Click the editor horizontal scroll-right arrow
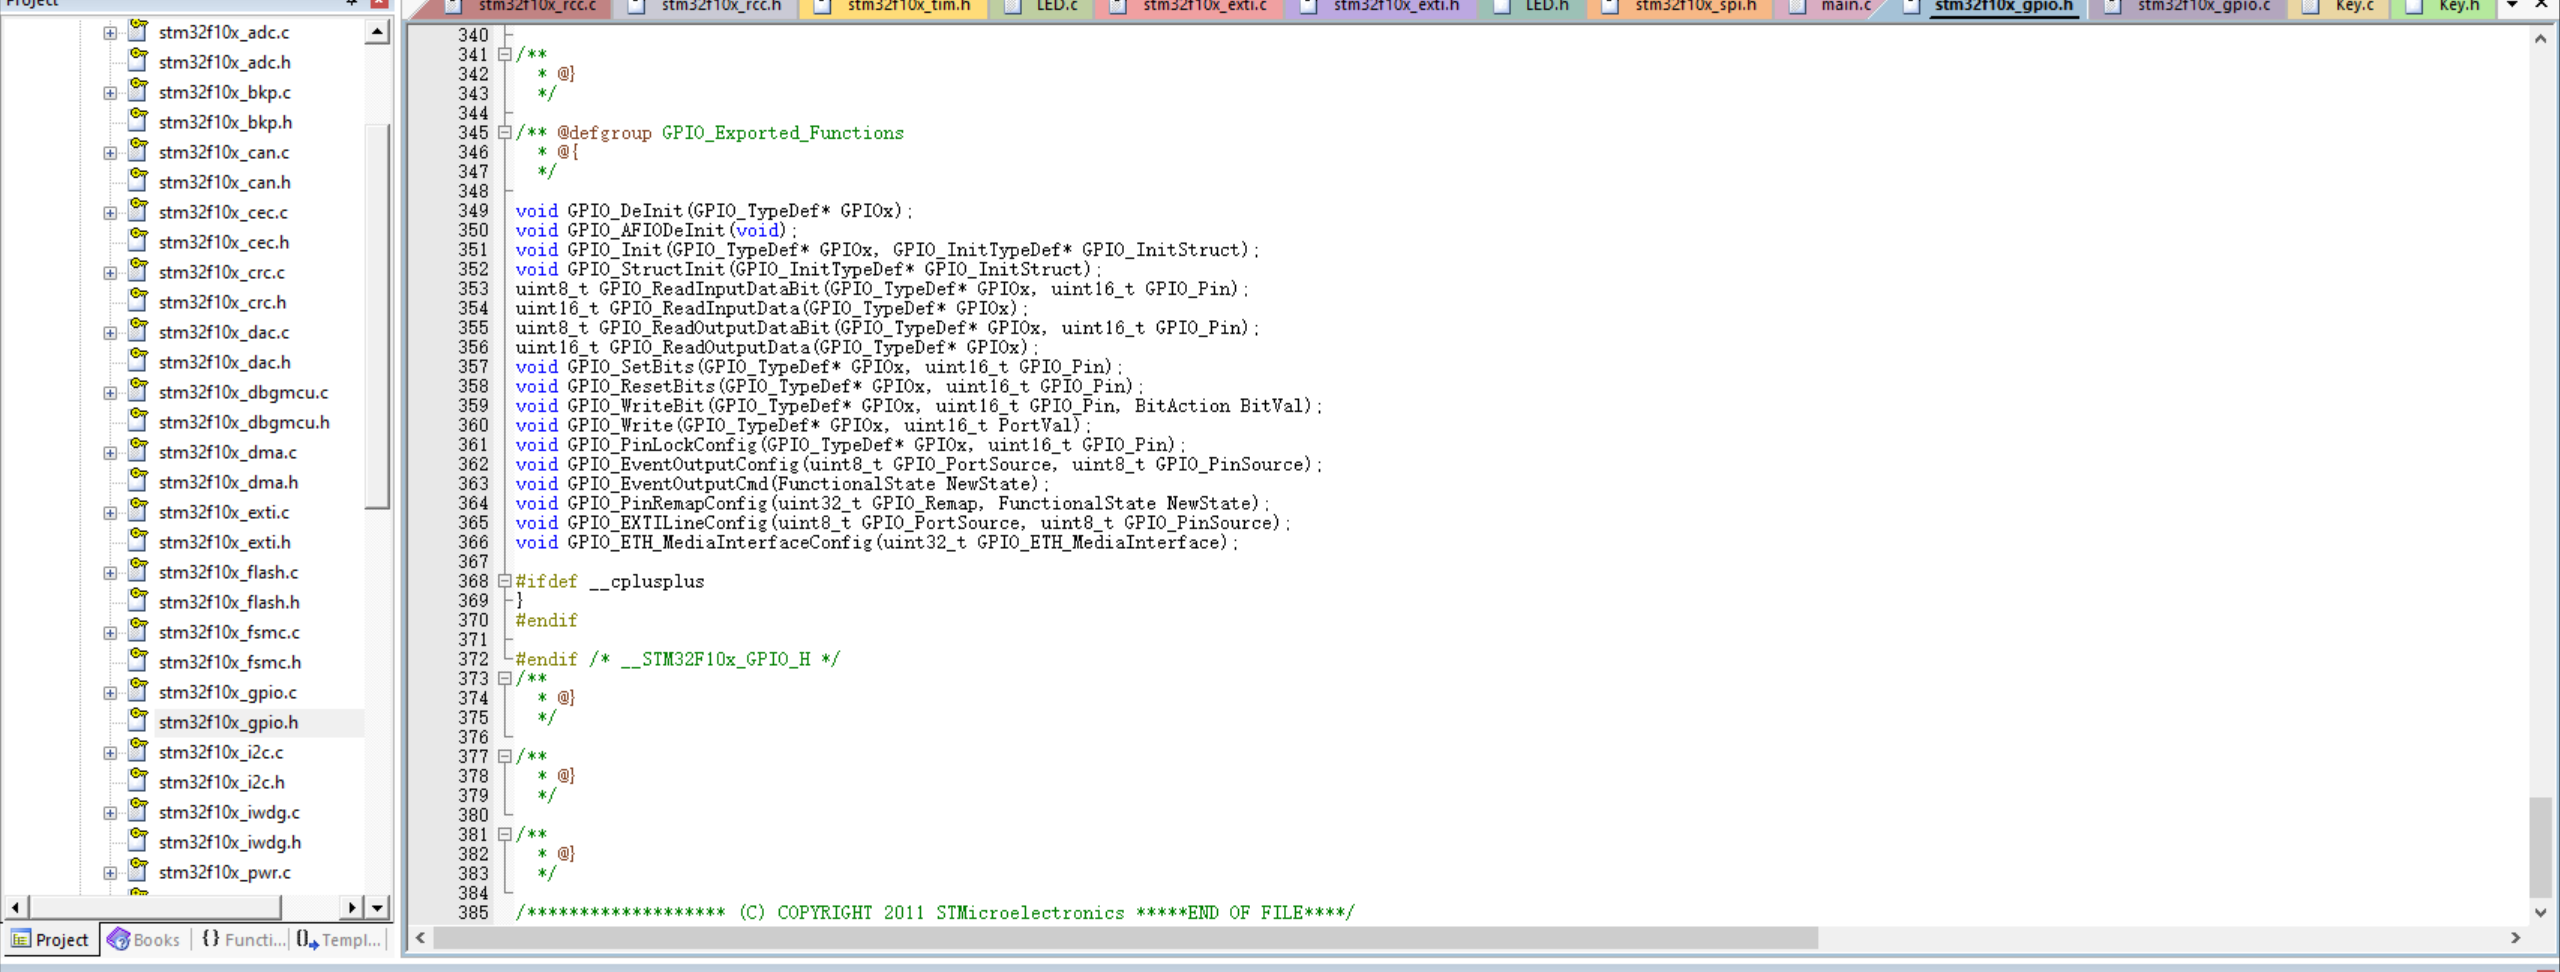 pos(2515,938)
